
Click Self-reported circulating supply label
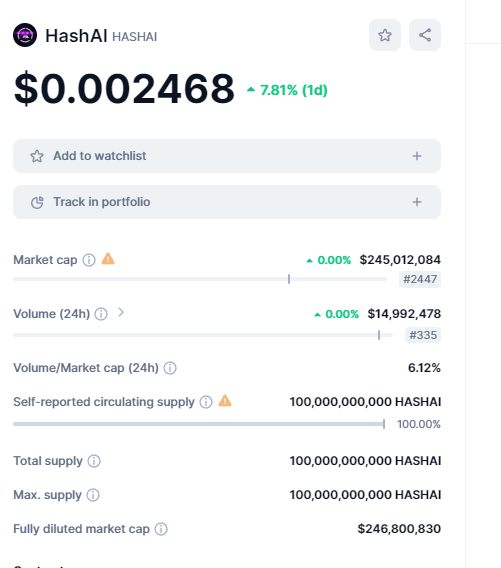coord(104,402)
